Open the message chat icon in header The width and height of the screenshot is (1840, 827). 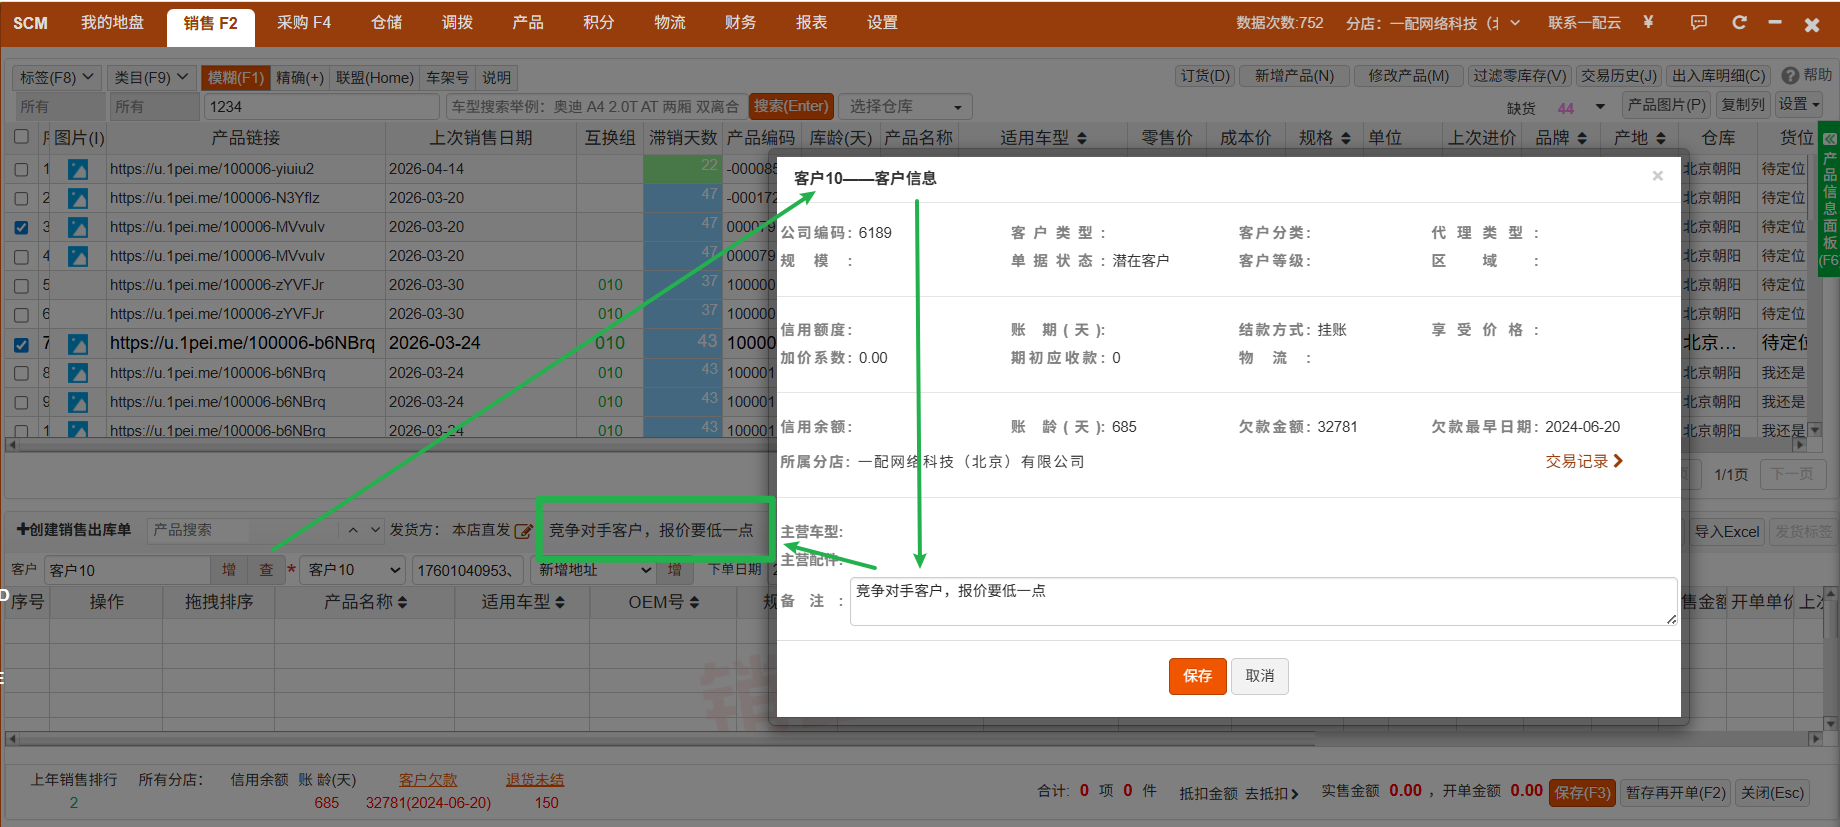(1698, 22)
